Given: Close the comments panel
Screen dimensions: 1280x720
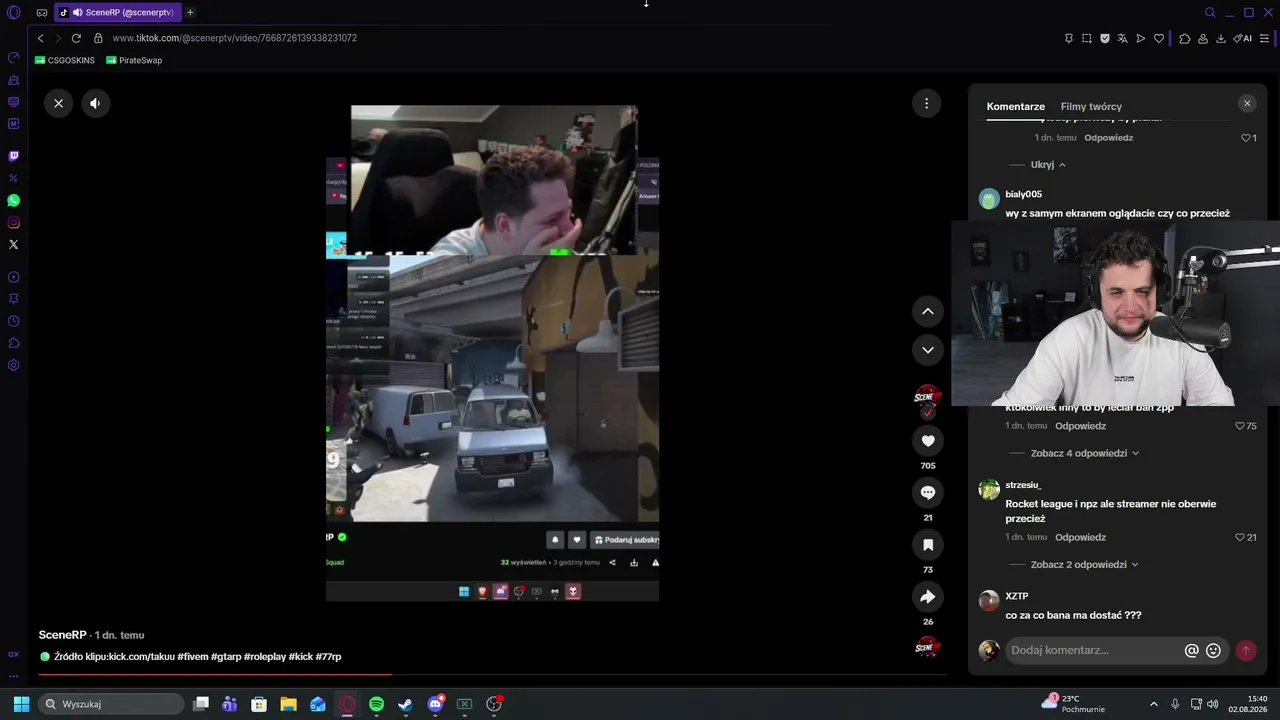Looking at the screenshot, I should point(1247,103).
